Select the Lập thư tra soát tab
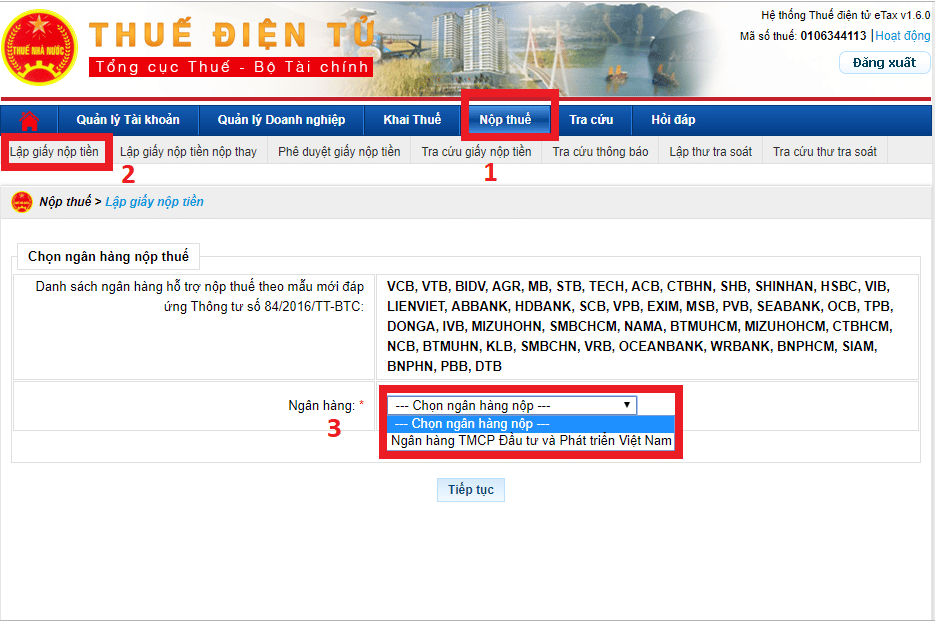 pos(710,152)
